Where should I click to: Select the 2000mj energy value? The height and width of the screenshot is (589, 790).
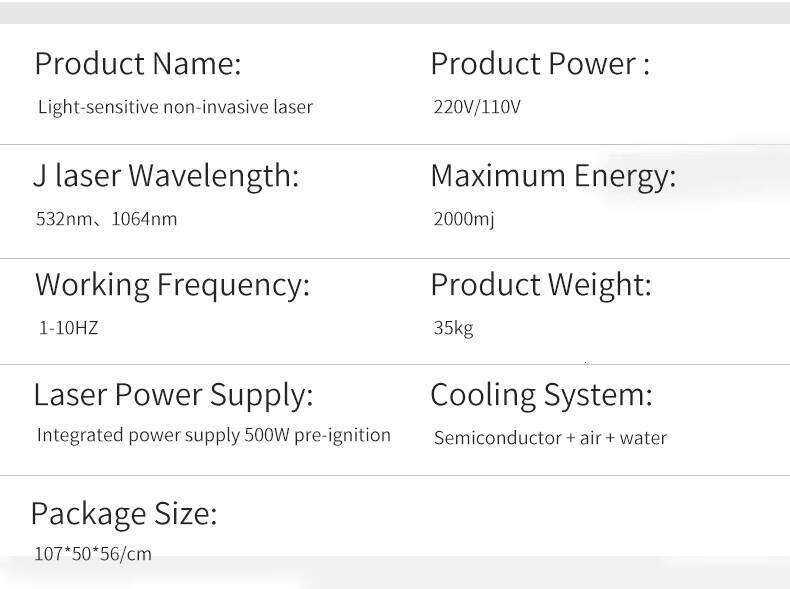(x=464, y=219)
